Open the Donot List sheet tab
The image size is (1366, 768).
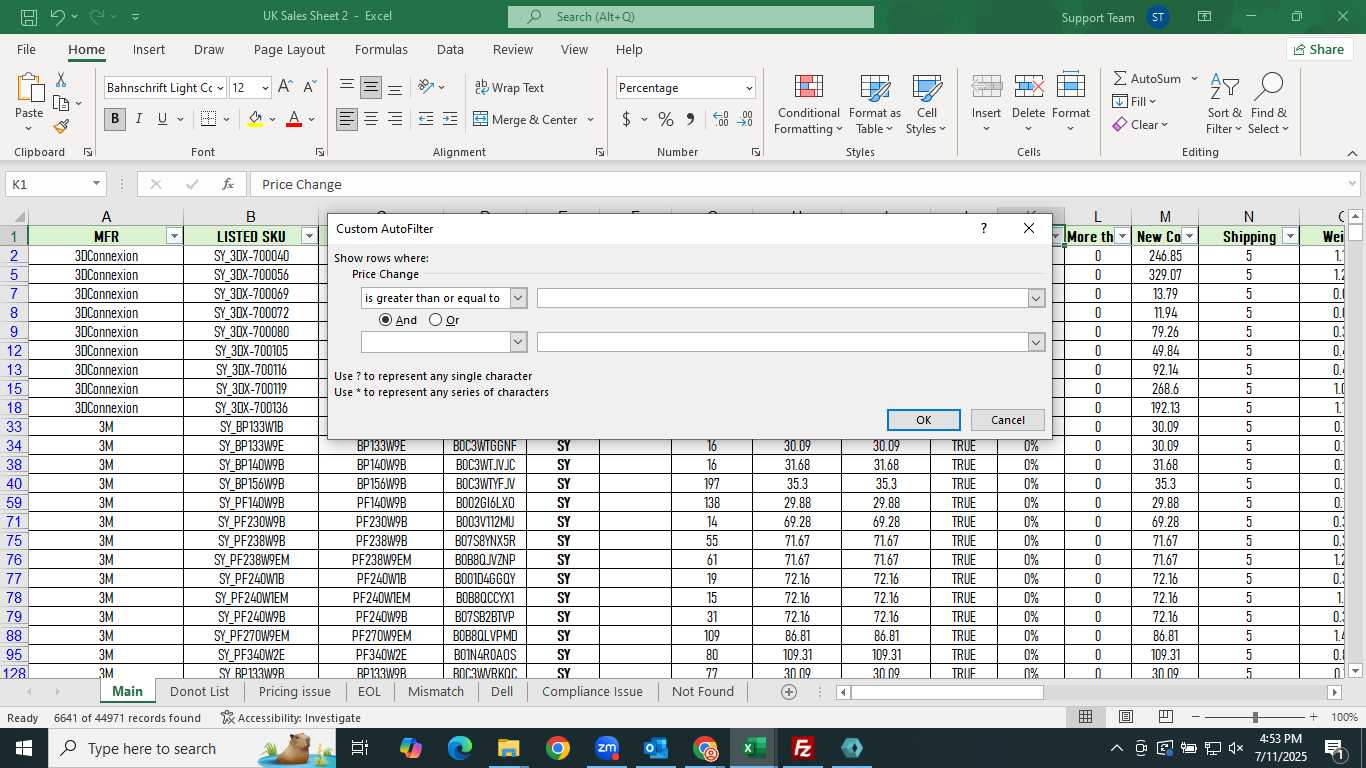click(x=199, y=691)
